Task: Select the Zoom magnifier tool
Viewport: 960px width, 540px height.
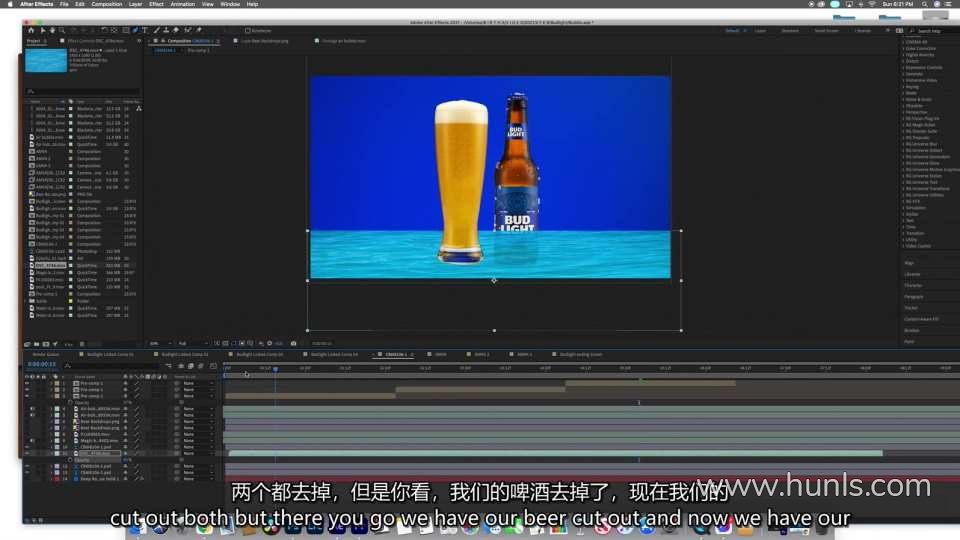Action: pos(60,30)
